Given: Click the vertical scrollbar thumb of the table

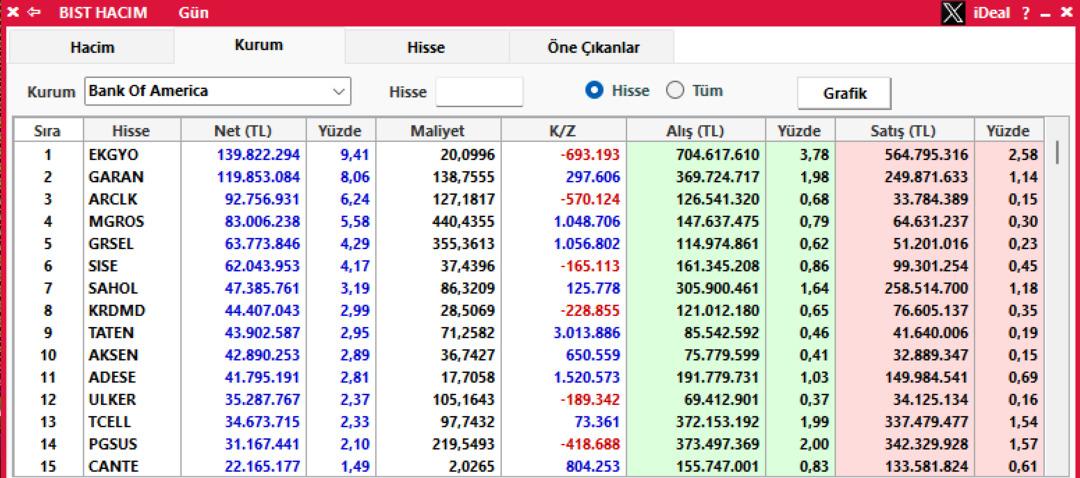Looking at the screenshot, I should 1058,153.
